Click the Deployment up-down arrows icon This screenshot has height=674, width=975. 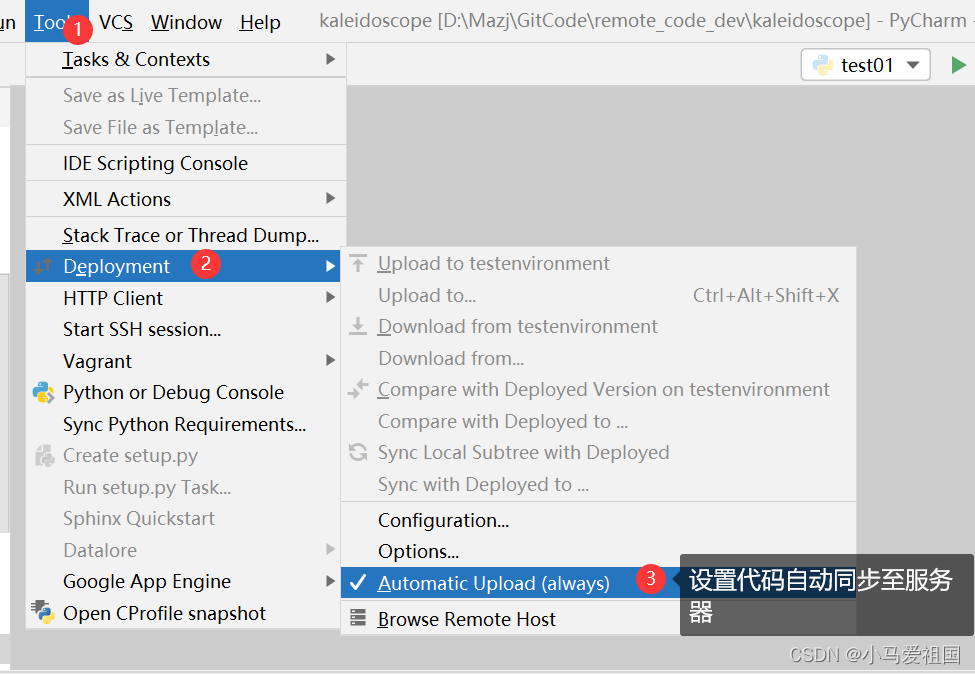(x=43, y=266)
